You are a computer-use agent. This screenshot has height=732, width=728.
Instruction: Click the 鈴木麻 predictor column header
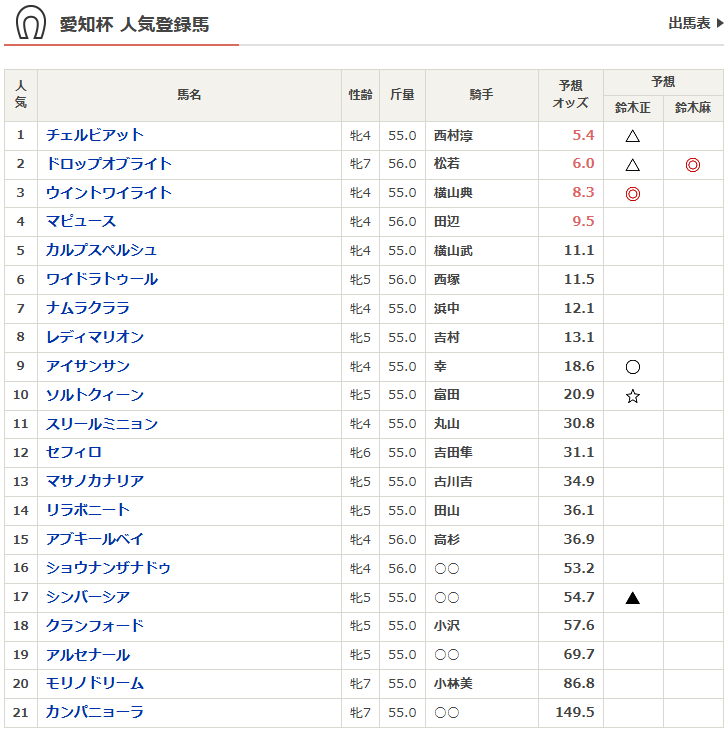[692, 108]
